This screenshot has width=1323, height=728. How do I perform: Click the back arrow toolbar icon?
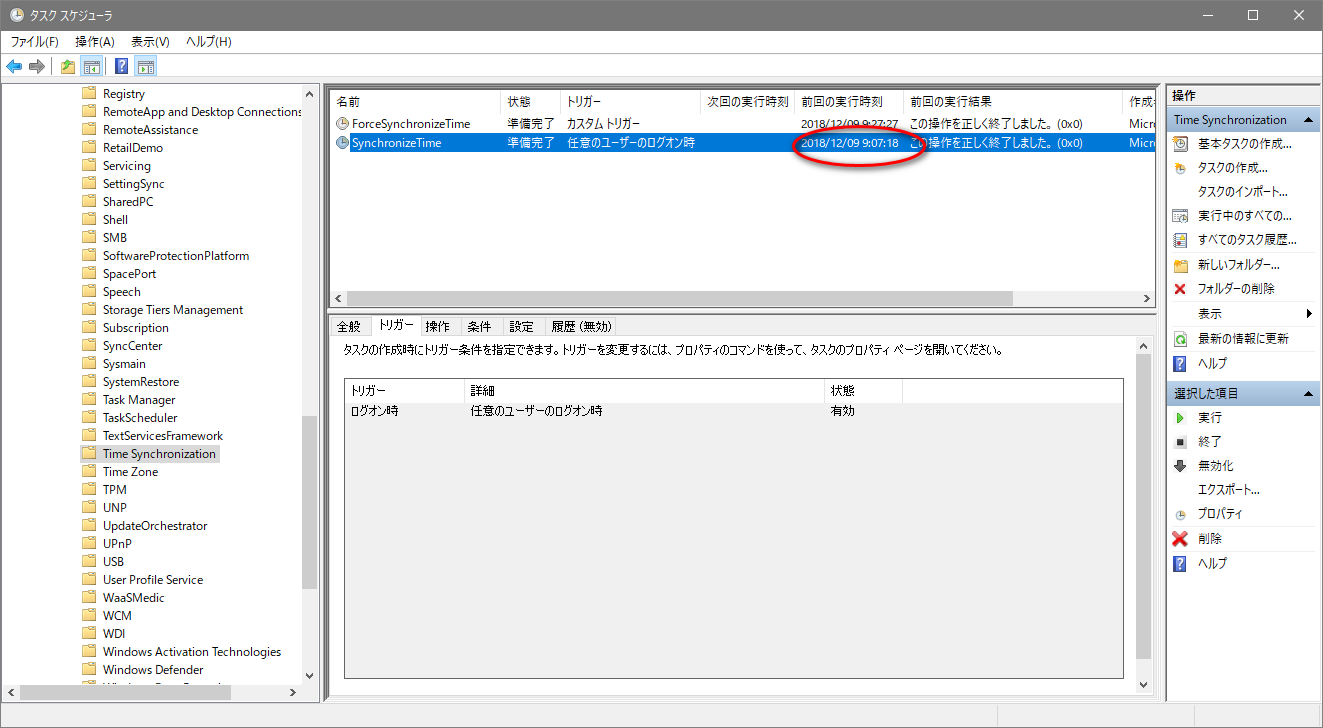[14, 67]
